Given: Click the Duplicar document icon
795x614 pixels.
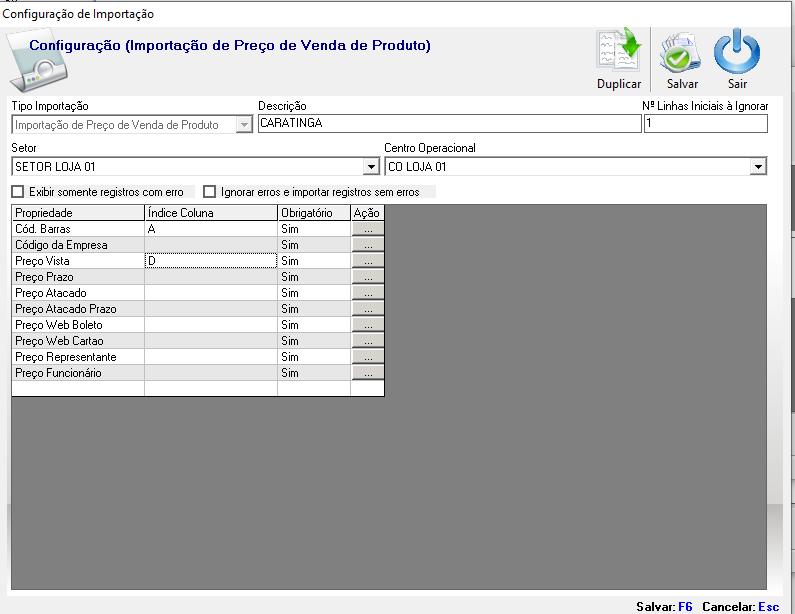Looking at the screenshot, I should 619,49.
